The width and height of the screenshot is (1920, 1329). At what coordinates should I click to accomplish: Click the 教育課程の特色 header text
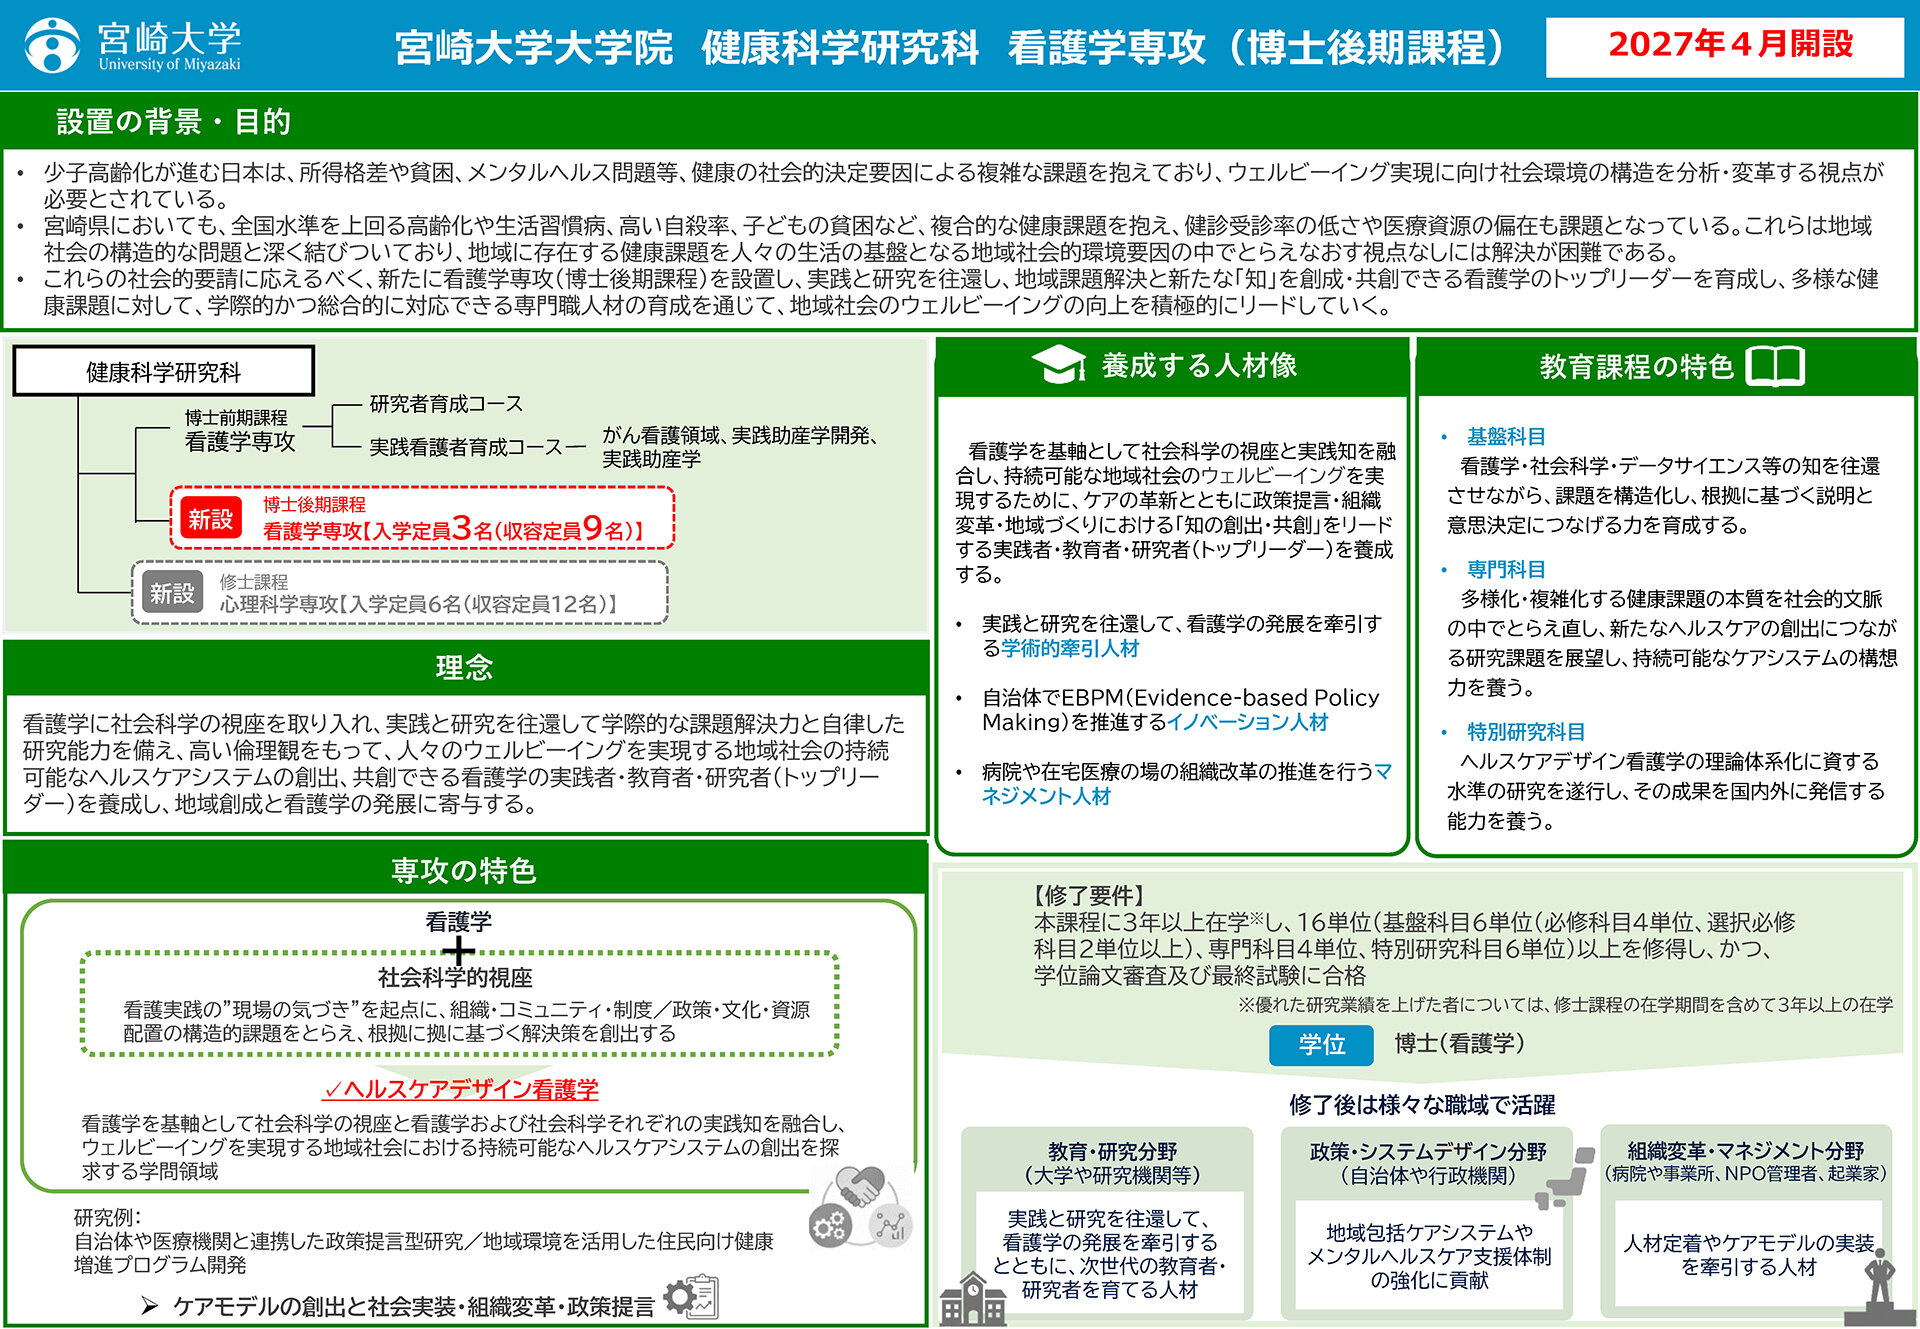(x=1636, y=367)
